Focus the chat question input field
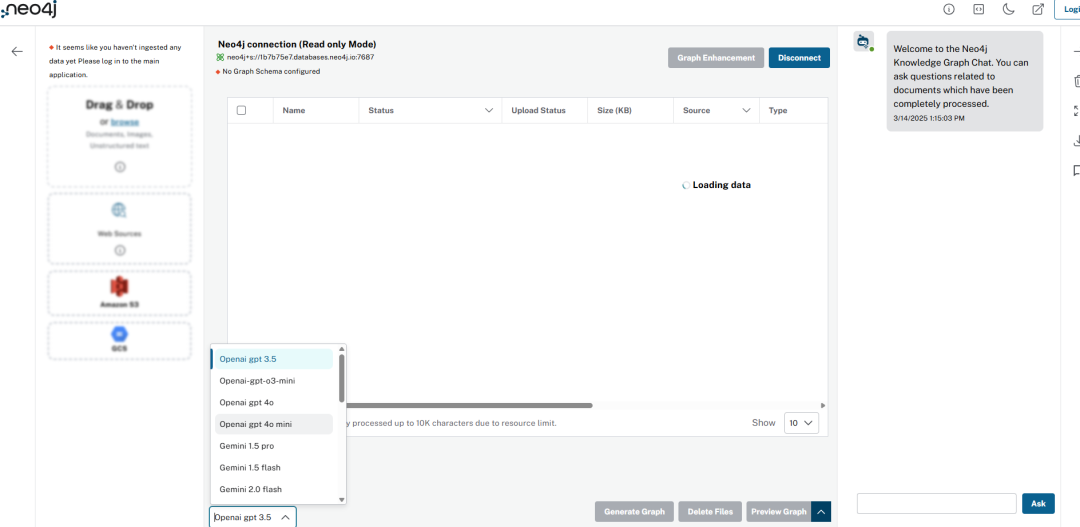This screenshot has width=1080, height=527. click(937, 504)
